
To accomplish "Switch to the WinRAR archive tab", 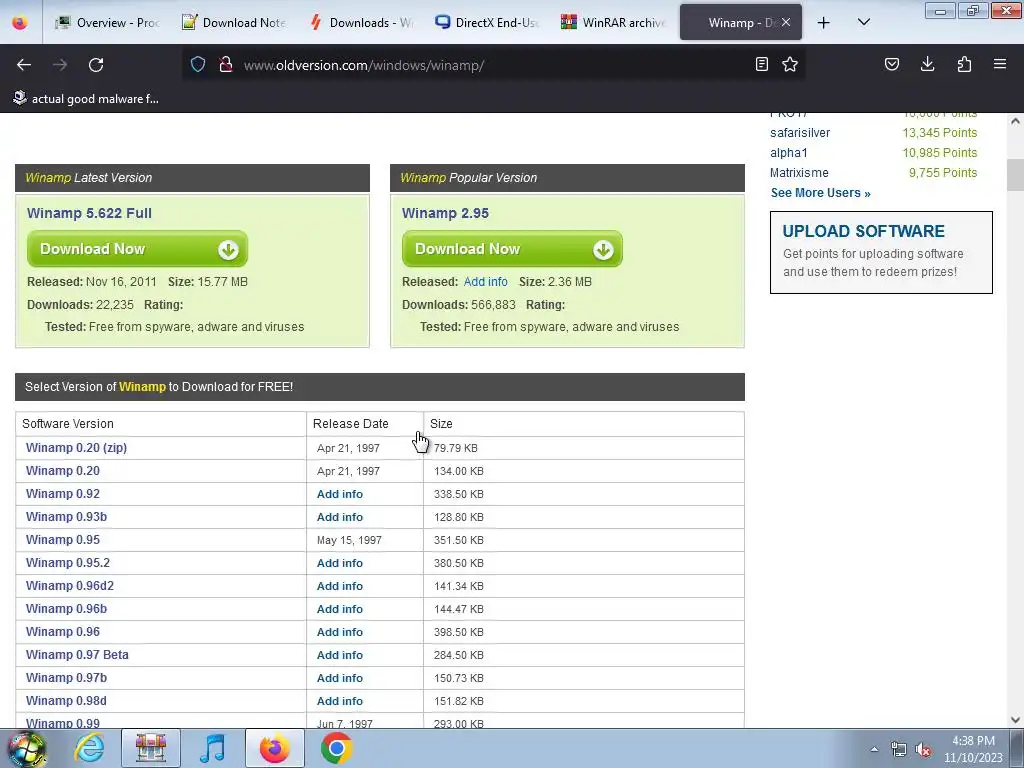I will (x=613, y=23).
